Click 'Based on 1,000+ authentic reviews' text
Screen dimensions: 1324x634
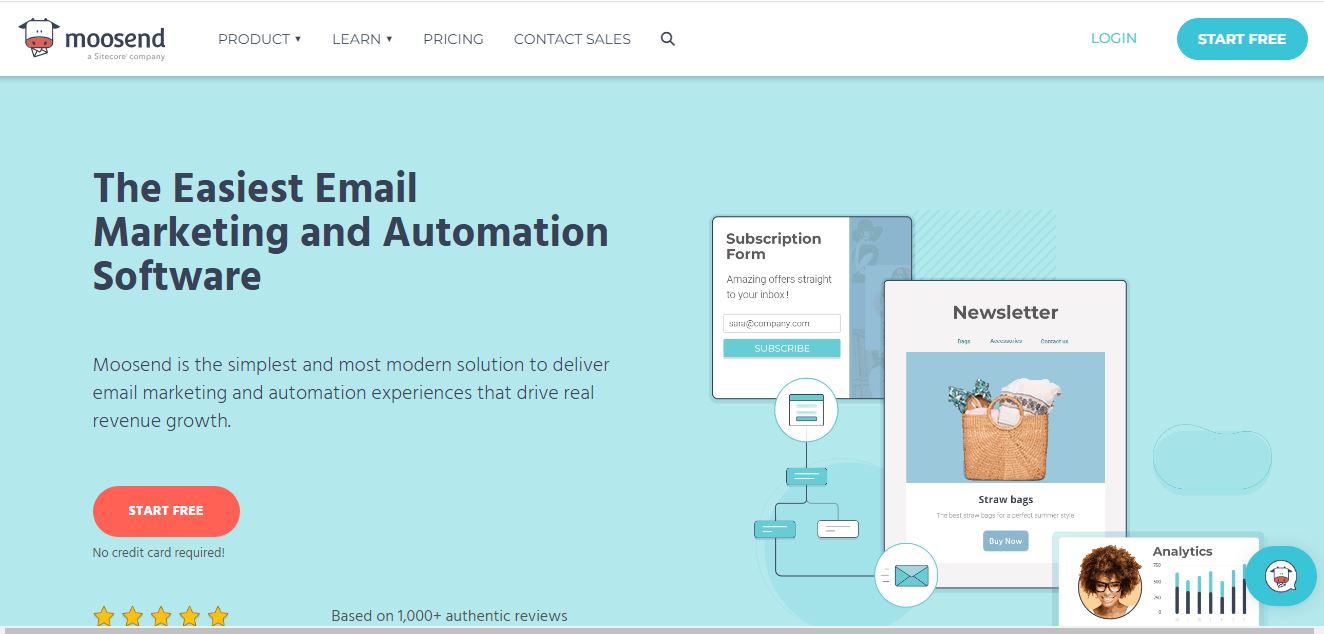[449, 616]
